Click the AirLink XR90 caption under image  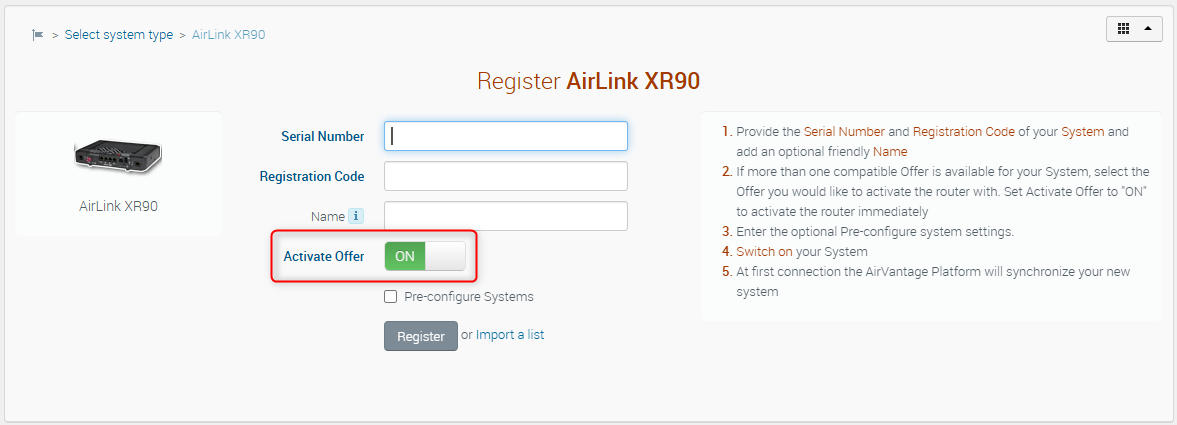click(118, 207)
